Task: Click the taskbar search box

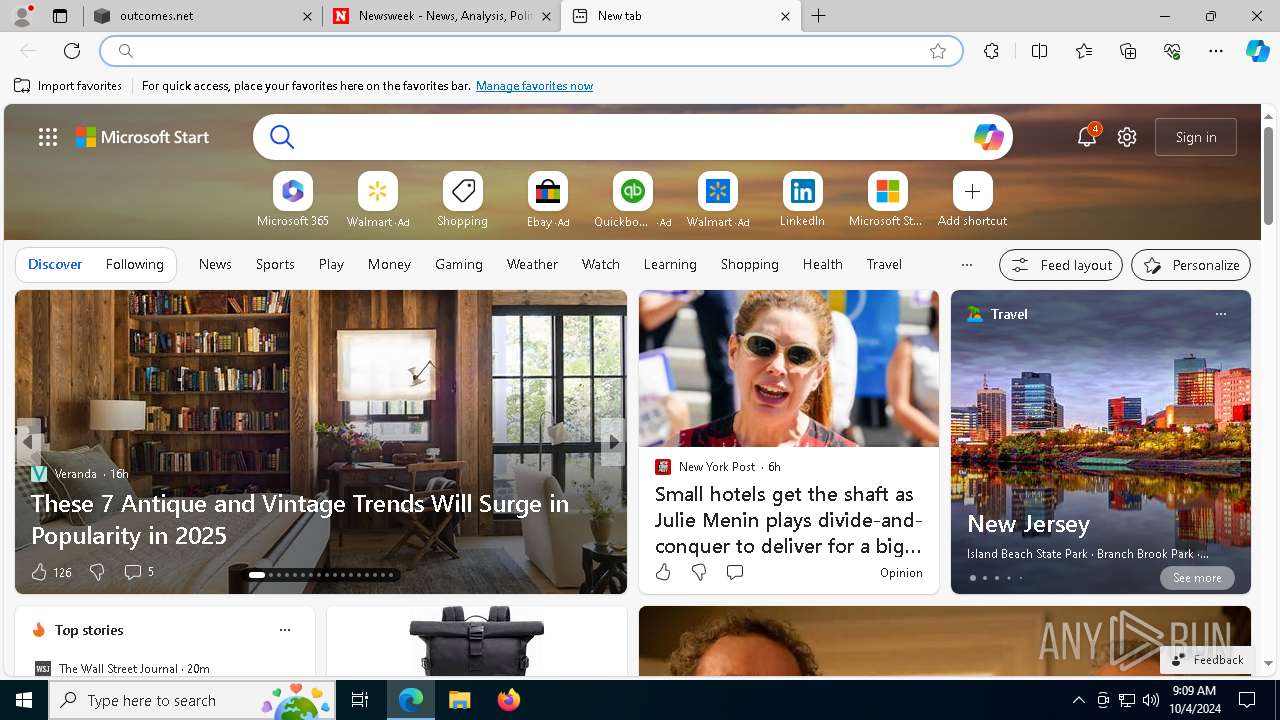Action: click(x=192, y=700)
